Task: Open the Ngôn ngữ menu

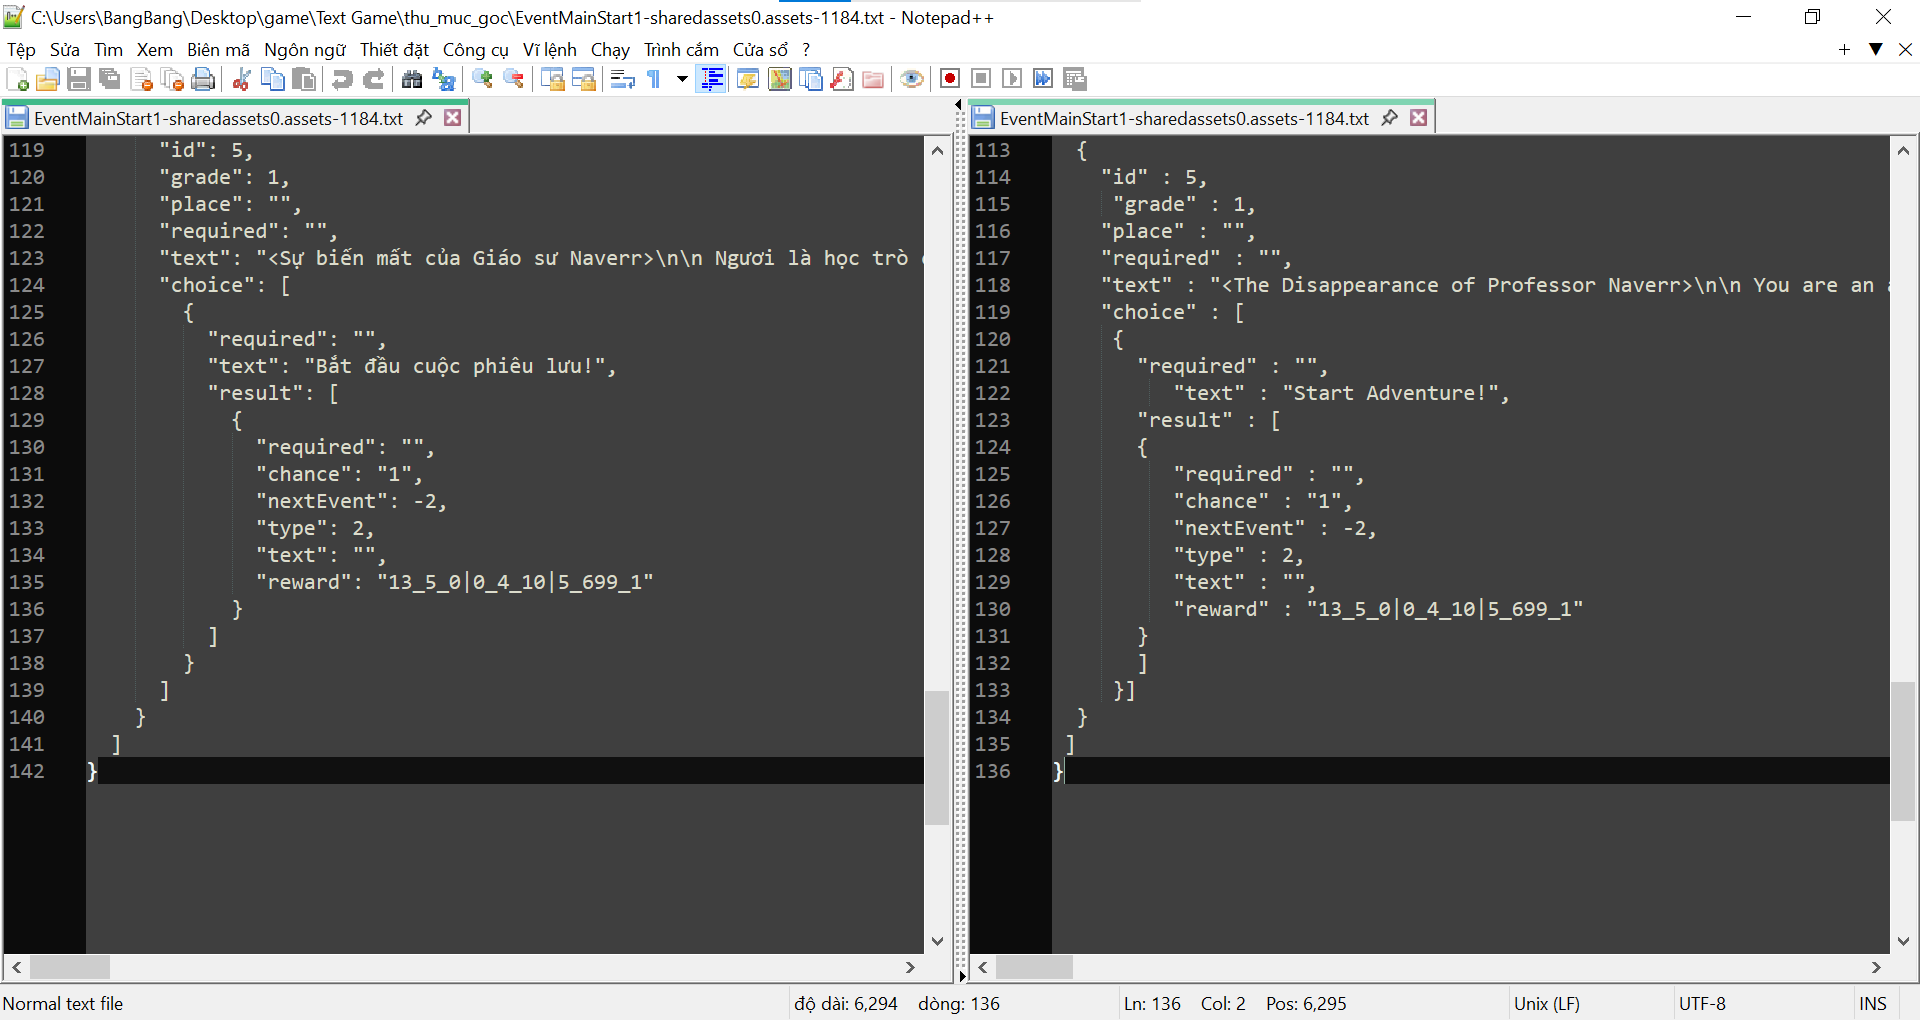Action: point(305,50)
